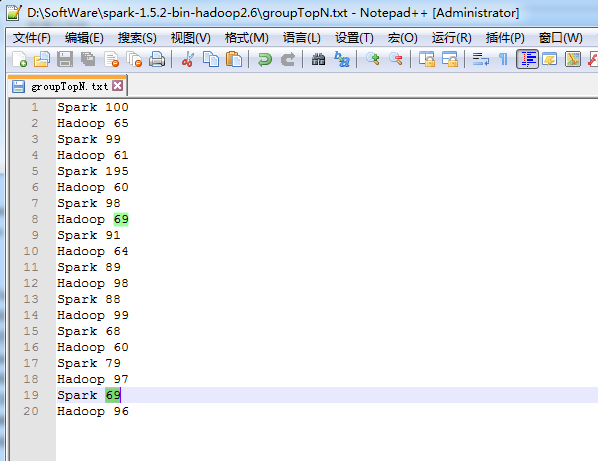Click the text 'Spark 195' on line 5
598x461 pixels.
tap(93, 171)
